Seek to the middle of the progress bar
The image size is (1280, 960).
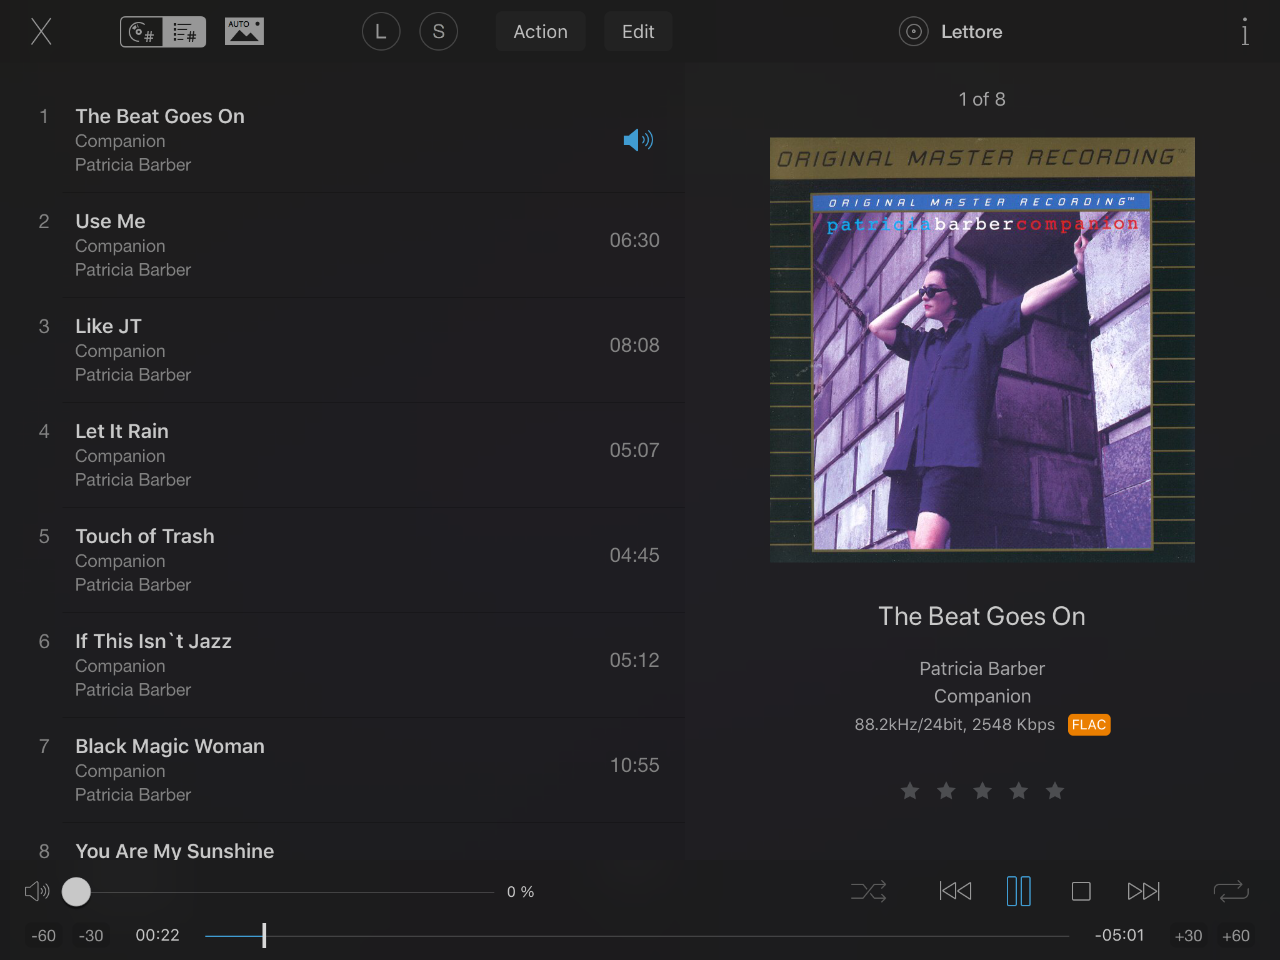[x=637, y=936]
